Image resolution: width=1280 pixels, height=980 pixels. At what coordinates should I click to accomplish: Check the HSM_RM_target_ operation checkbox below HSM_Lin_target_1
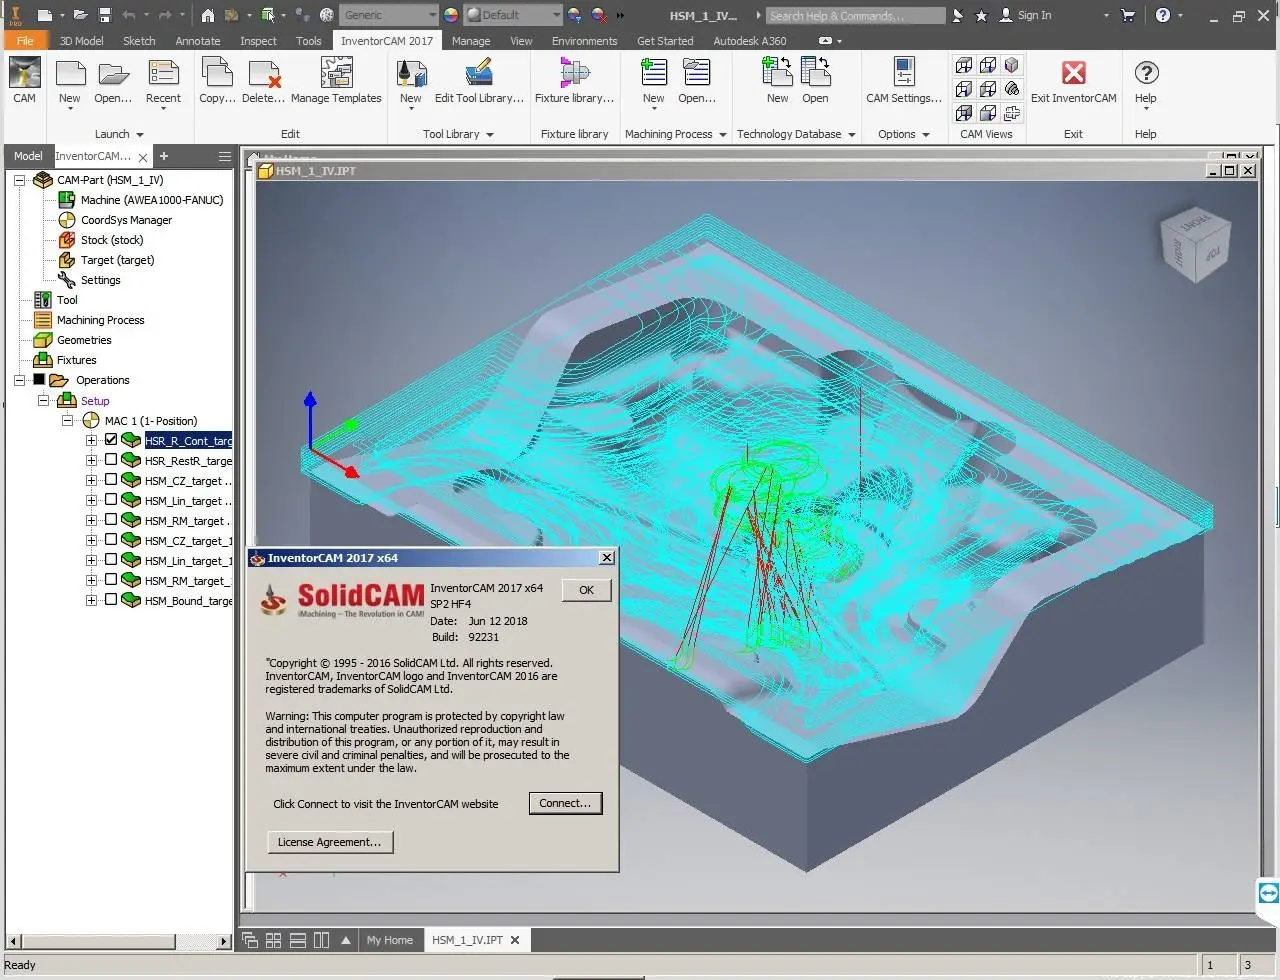pos(111,580)
